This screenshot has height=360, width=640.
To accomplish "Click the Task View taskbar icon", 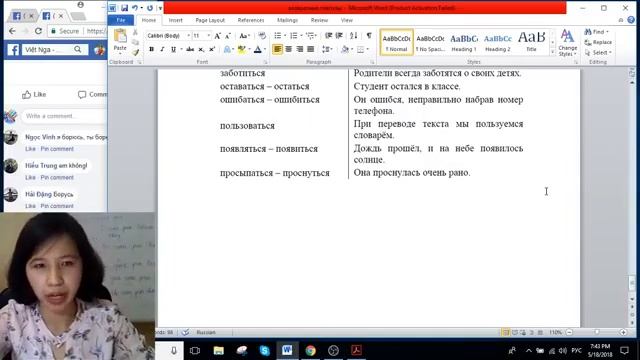I will coord(195,350).
